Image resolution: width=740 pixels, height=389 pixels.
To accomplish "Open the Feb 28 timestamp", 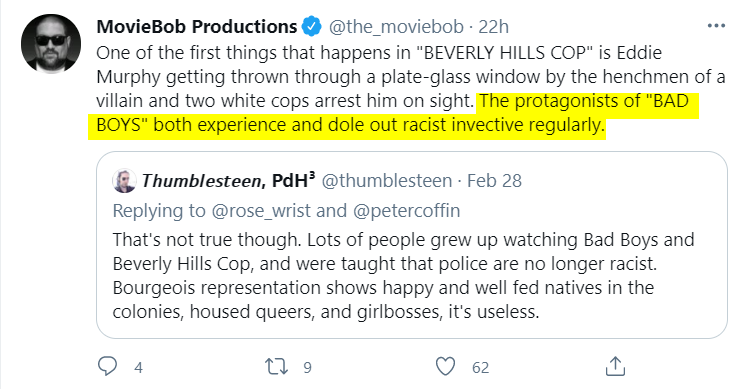I will click(x=494, y=181).
